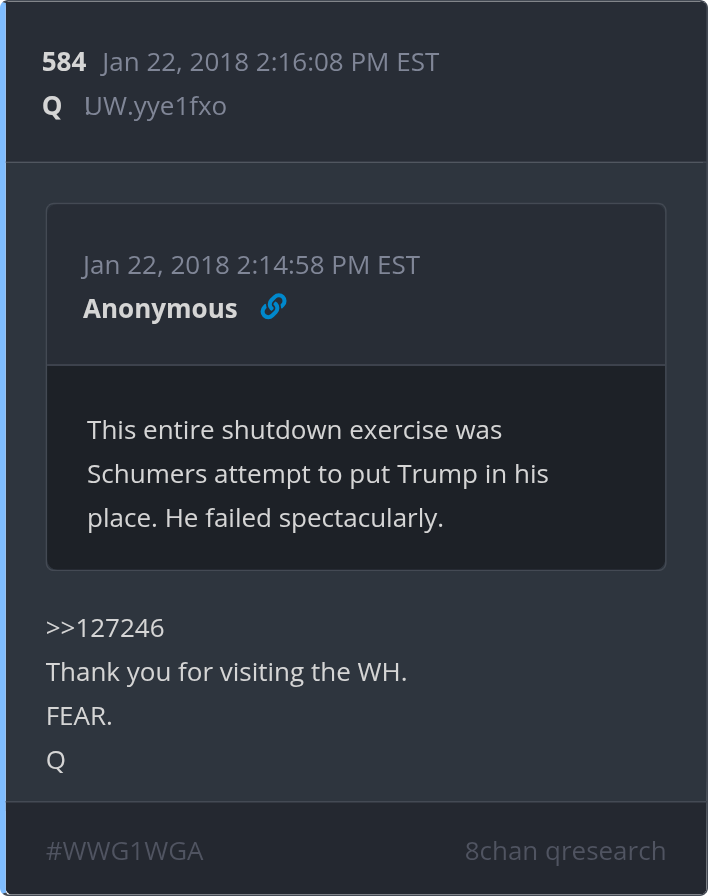Click the "FEAR." line
708x896 pixels.
pos(79,716)
